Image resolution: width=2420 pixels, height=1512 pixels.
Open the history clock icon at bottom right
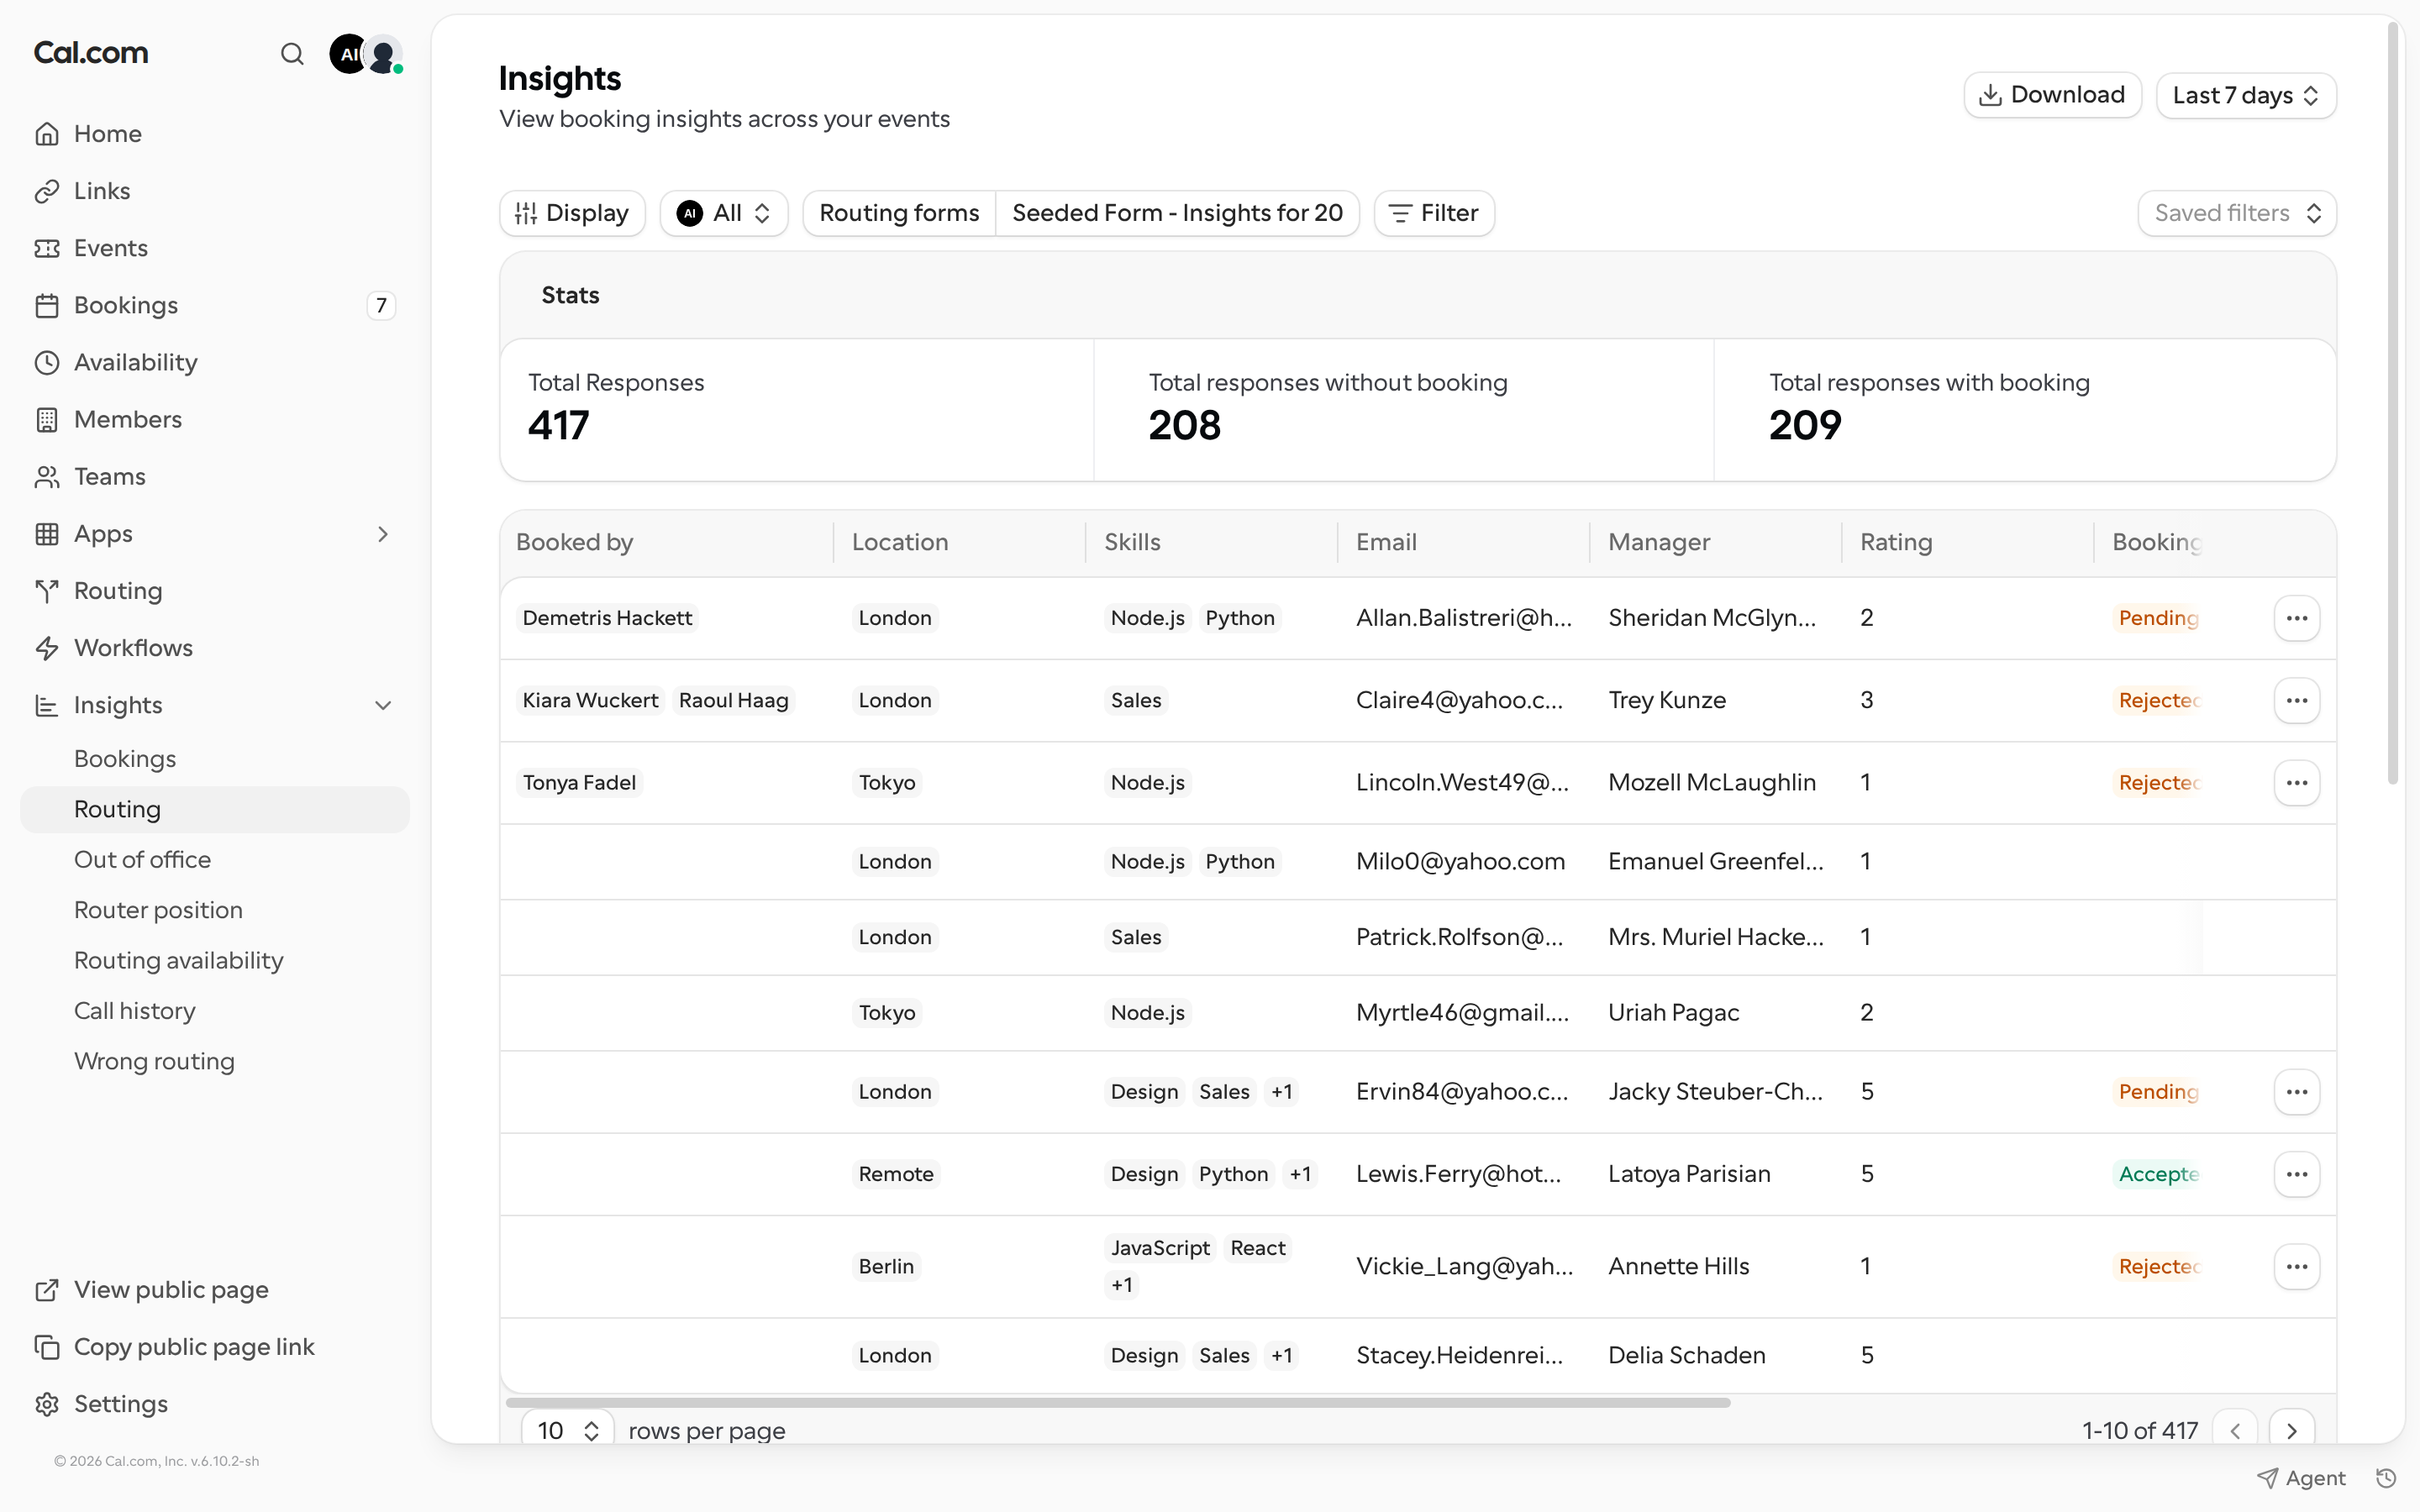click(2386, 1478)
